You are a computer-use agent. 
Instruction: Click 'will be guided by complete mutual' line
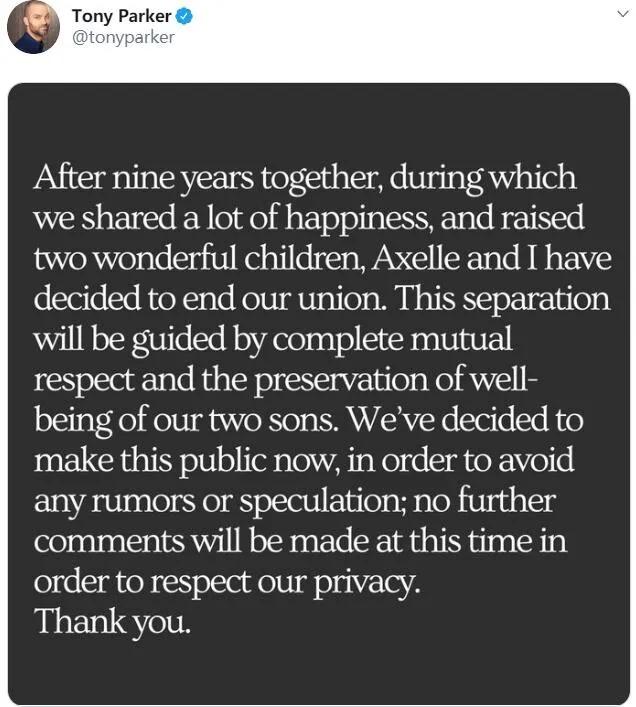(x=273, y=340)
